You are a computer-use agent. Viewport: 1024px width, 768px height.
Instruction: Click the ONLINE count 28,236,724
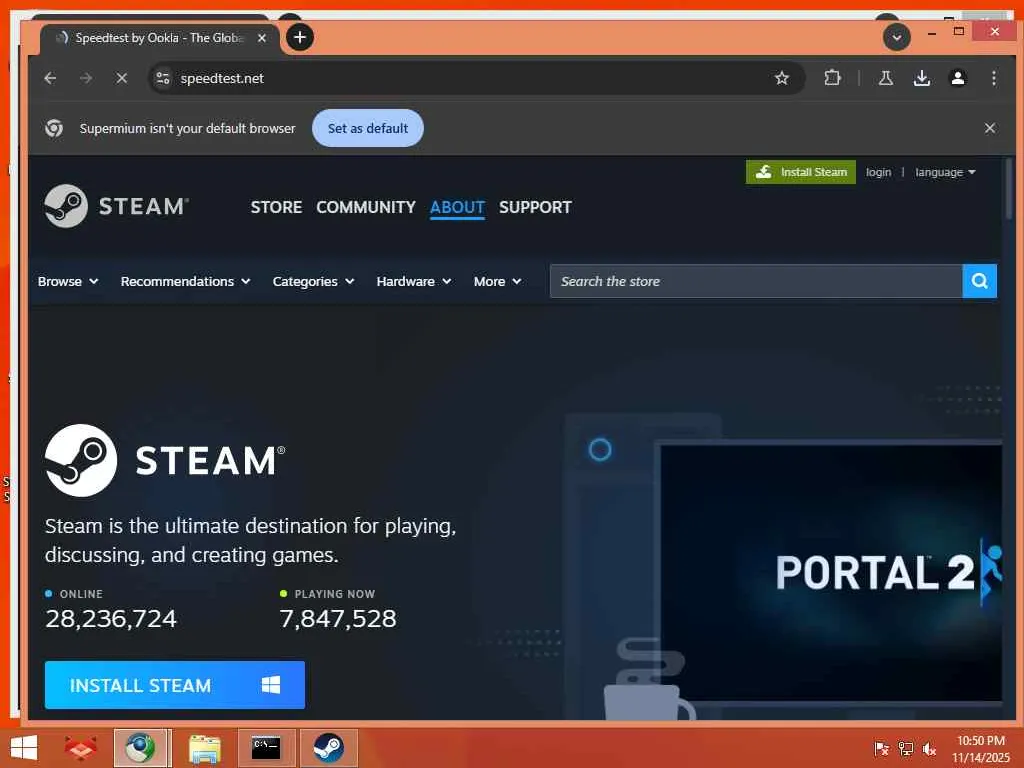(x=111, y=618)
